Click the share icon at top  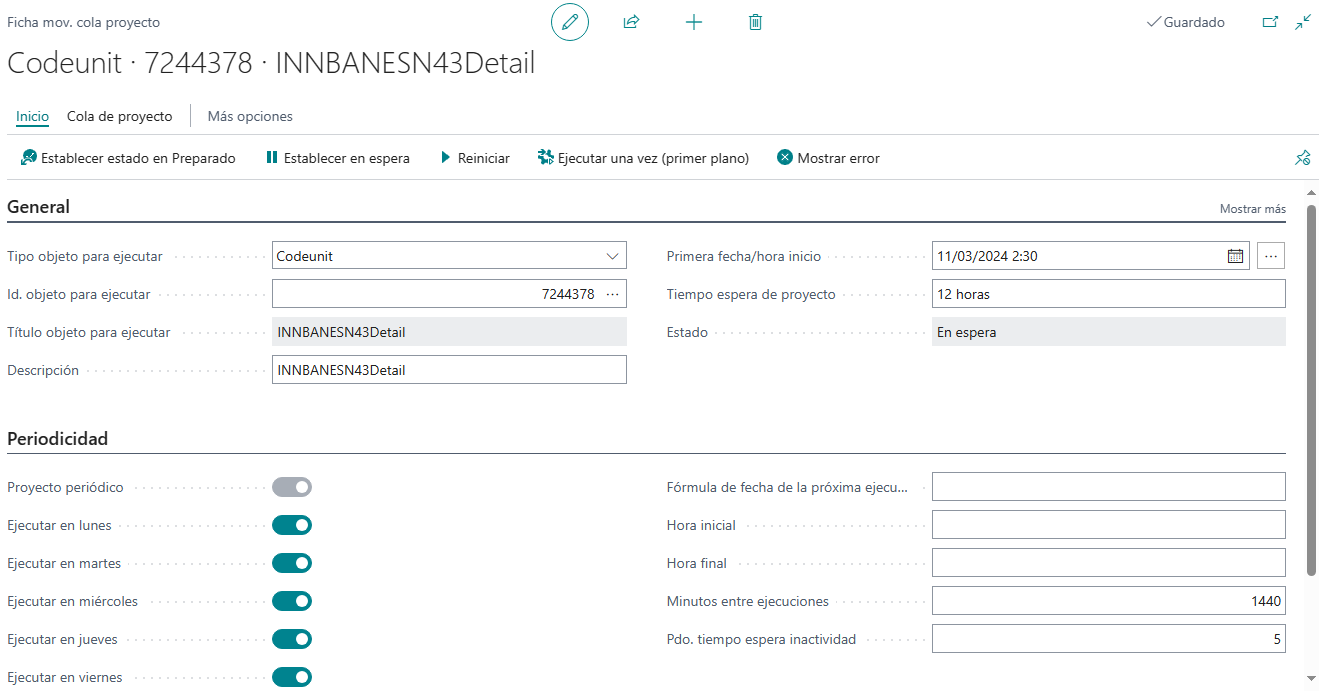click(631, 22)
